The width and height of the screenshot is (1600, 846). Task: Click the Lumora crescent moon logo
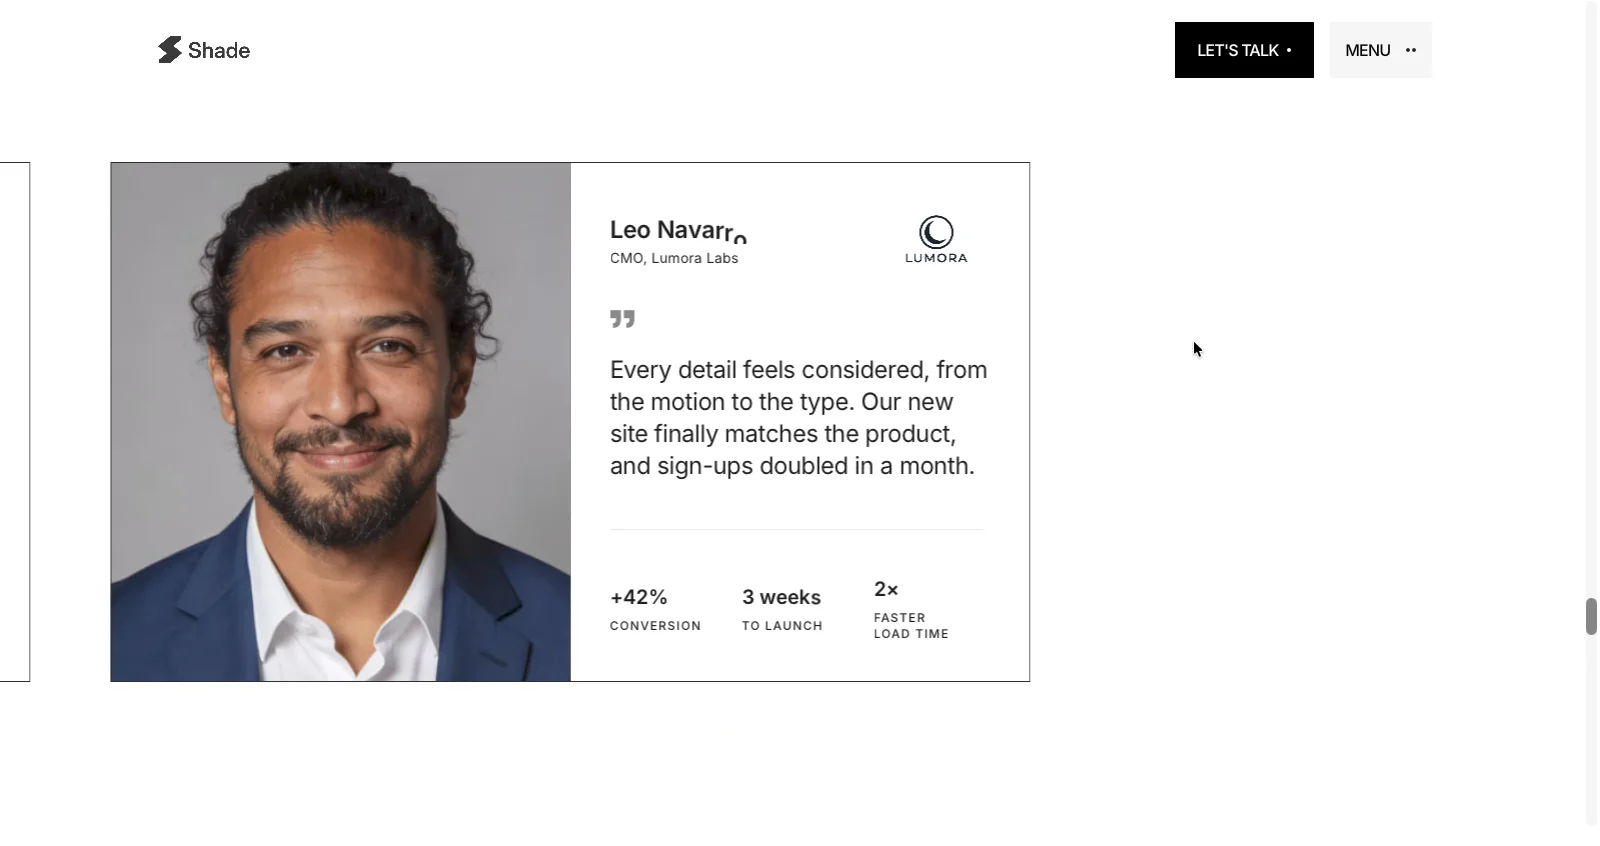coord(936,232)
